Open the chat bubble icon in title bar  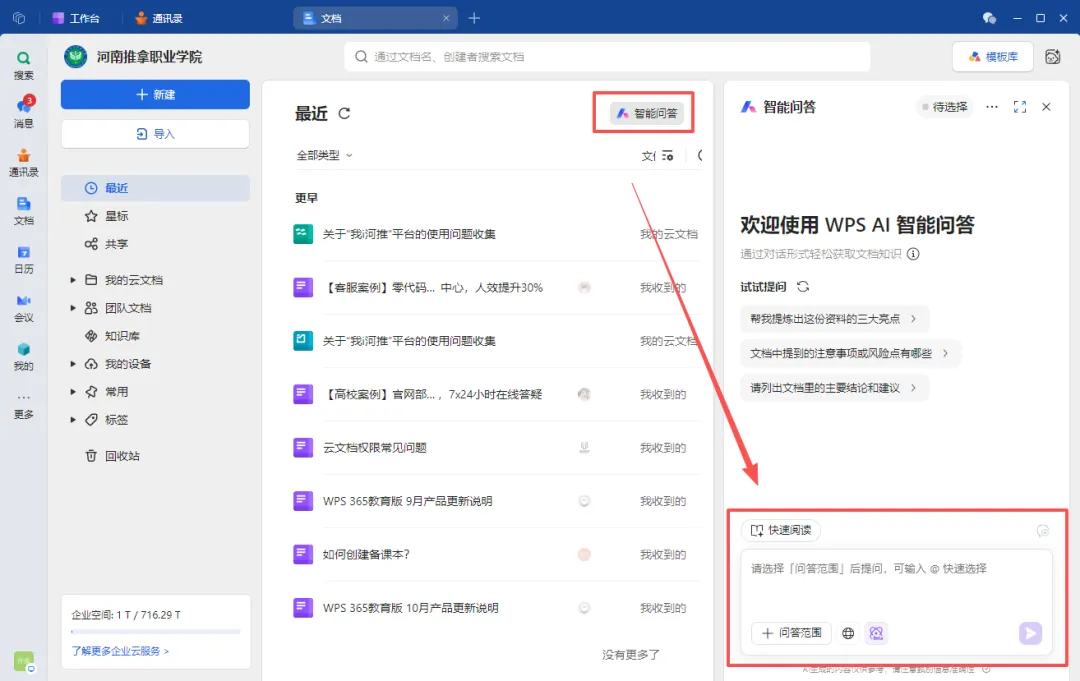coord(989,18)
